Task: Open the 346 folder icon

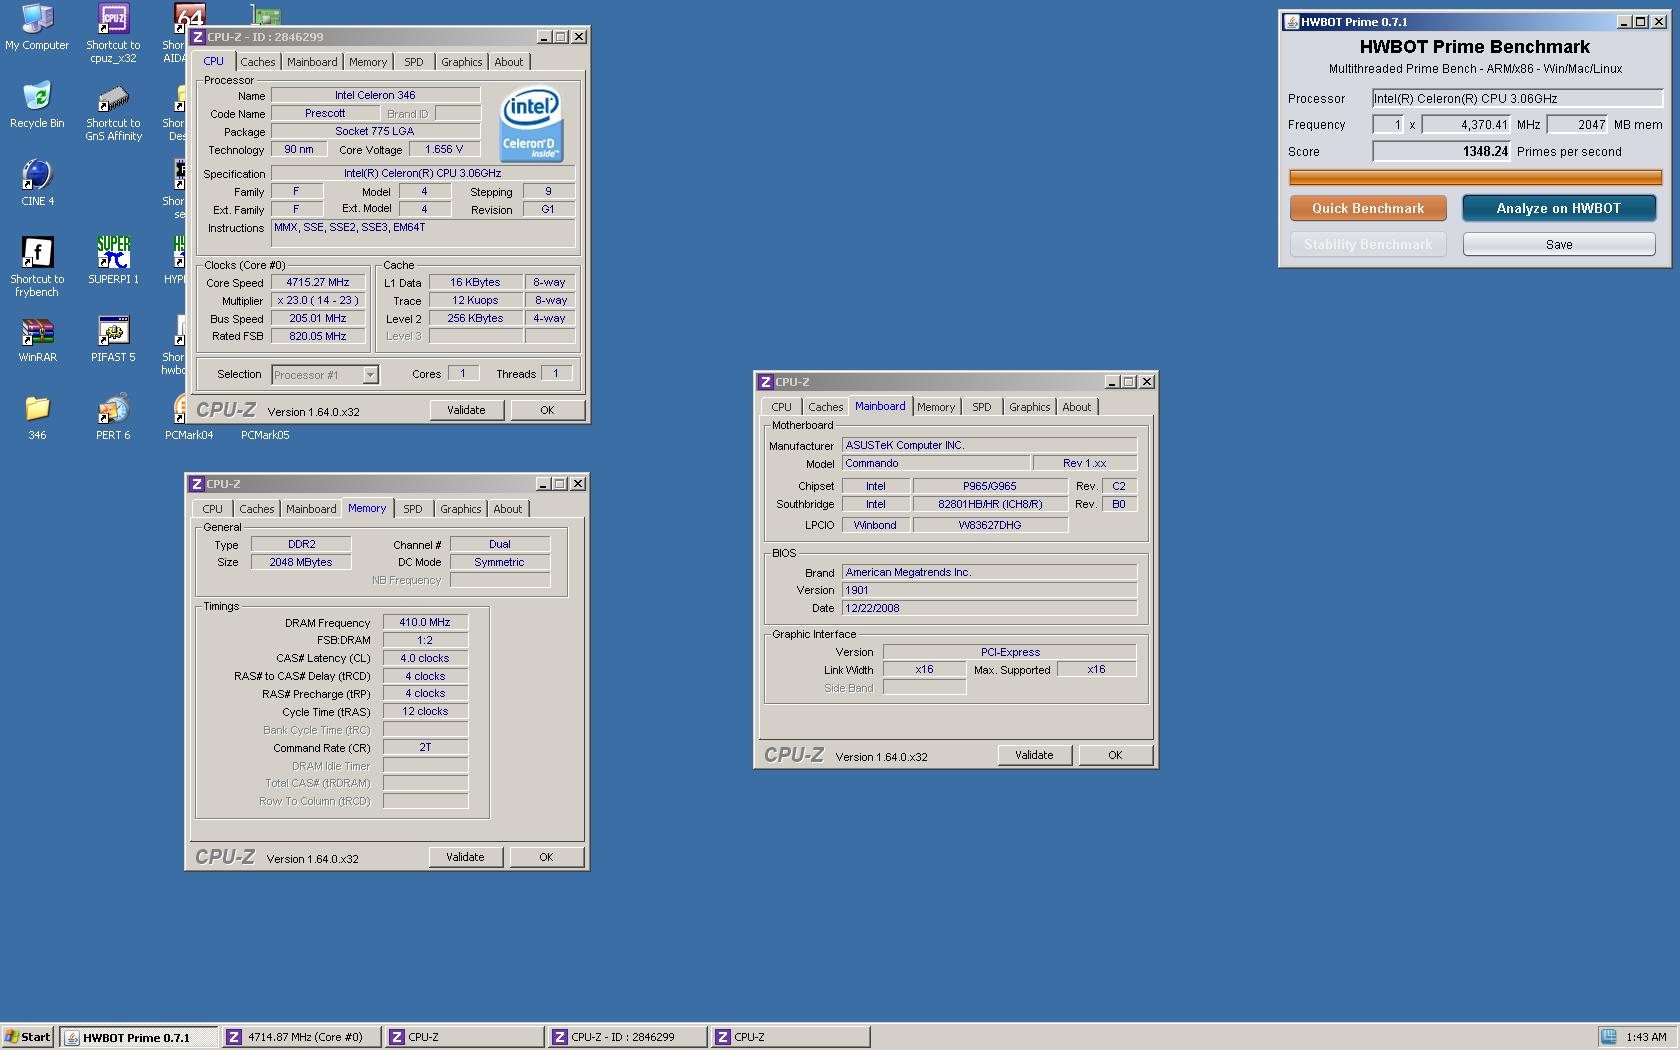Action: (x=37, y=417)
